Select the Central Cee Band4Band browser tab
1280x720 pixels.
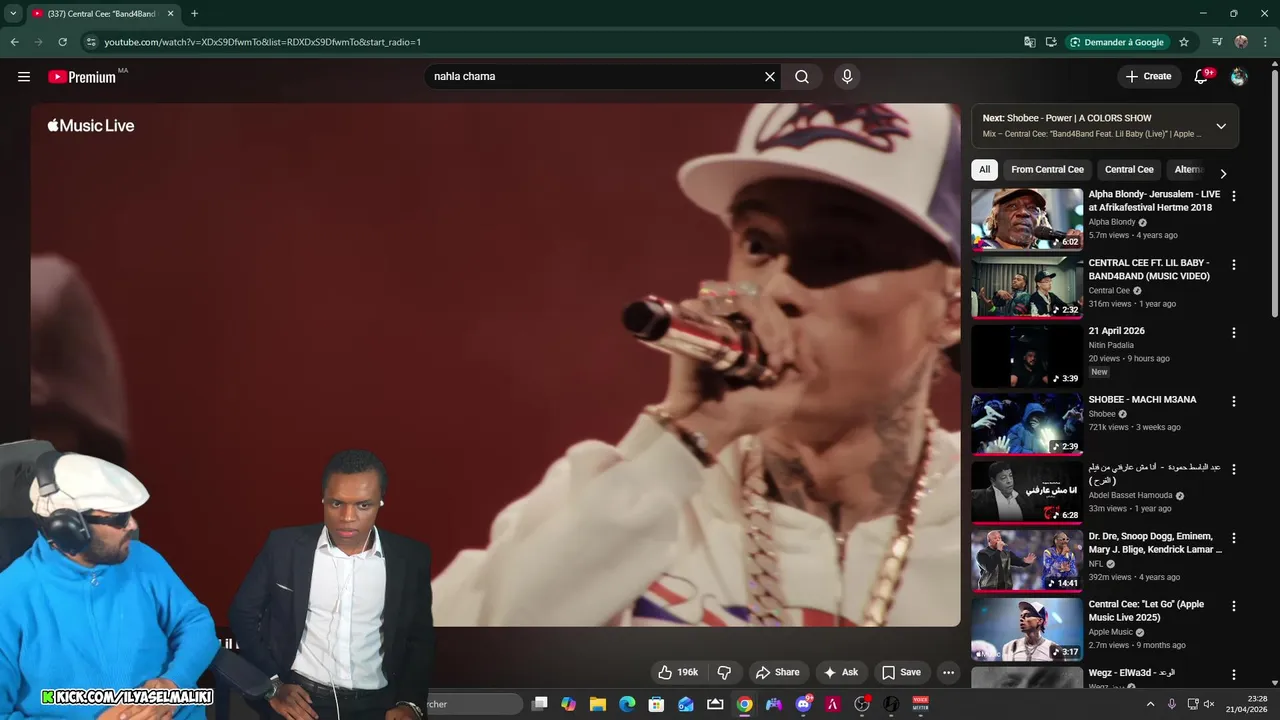click(x=101, y=14)
